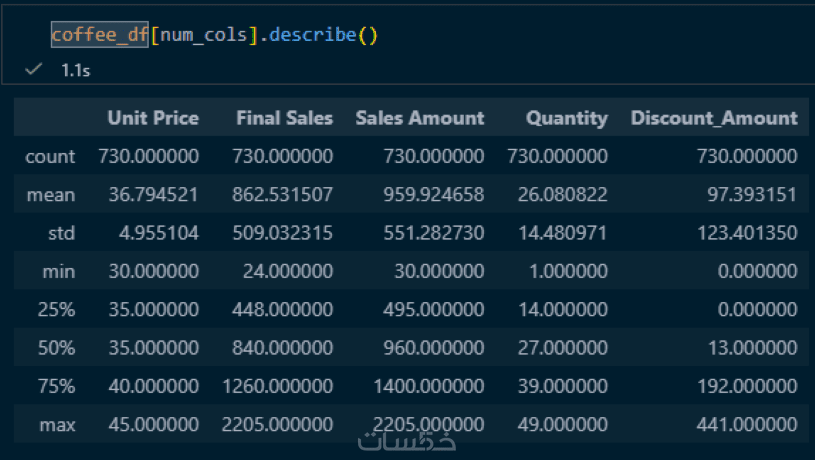Select the Discount_Amount column header
Screen dimensions: 815x460
pos(713,118)
